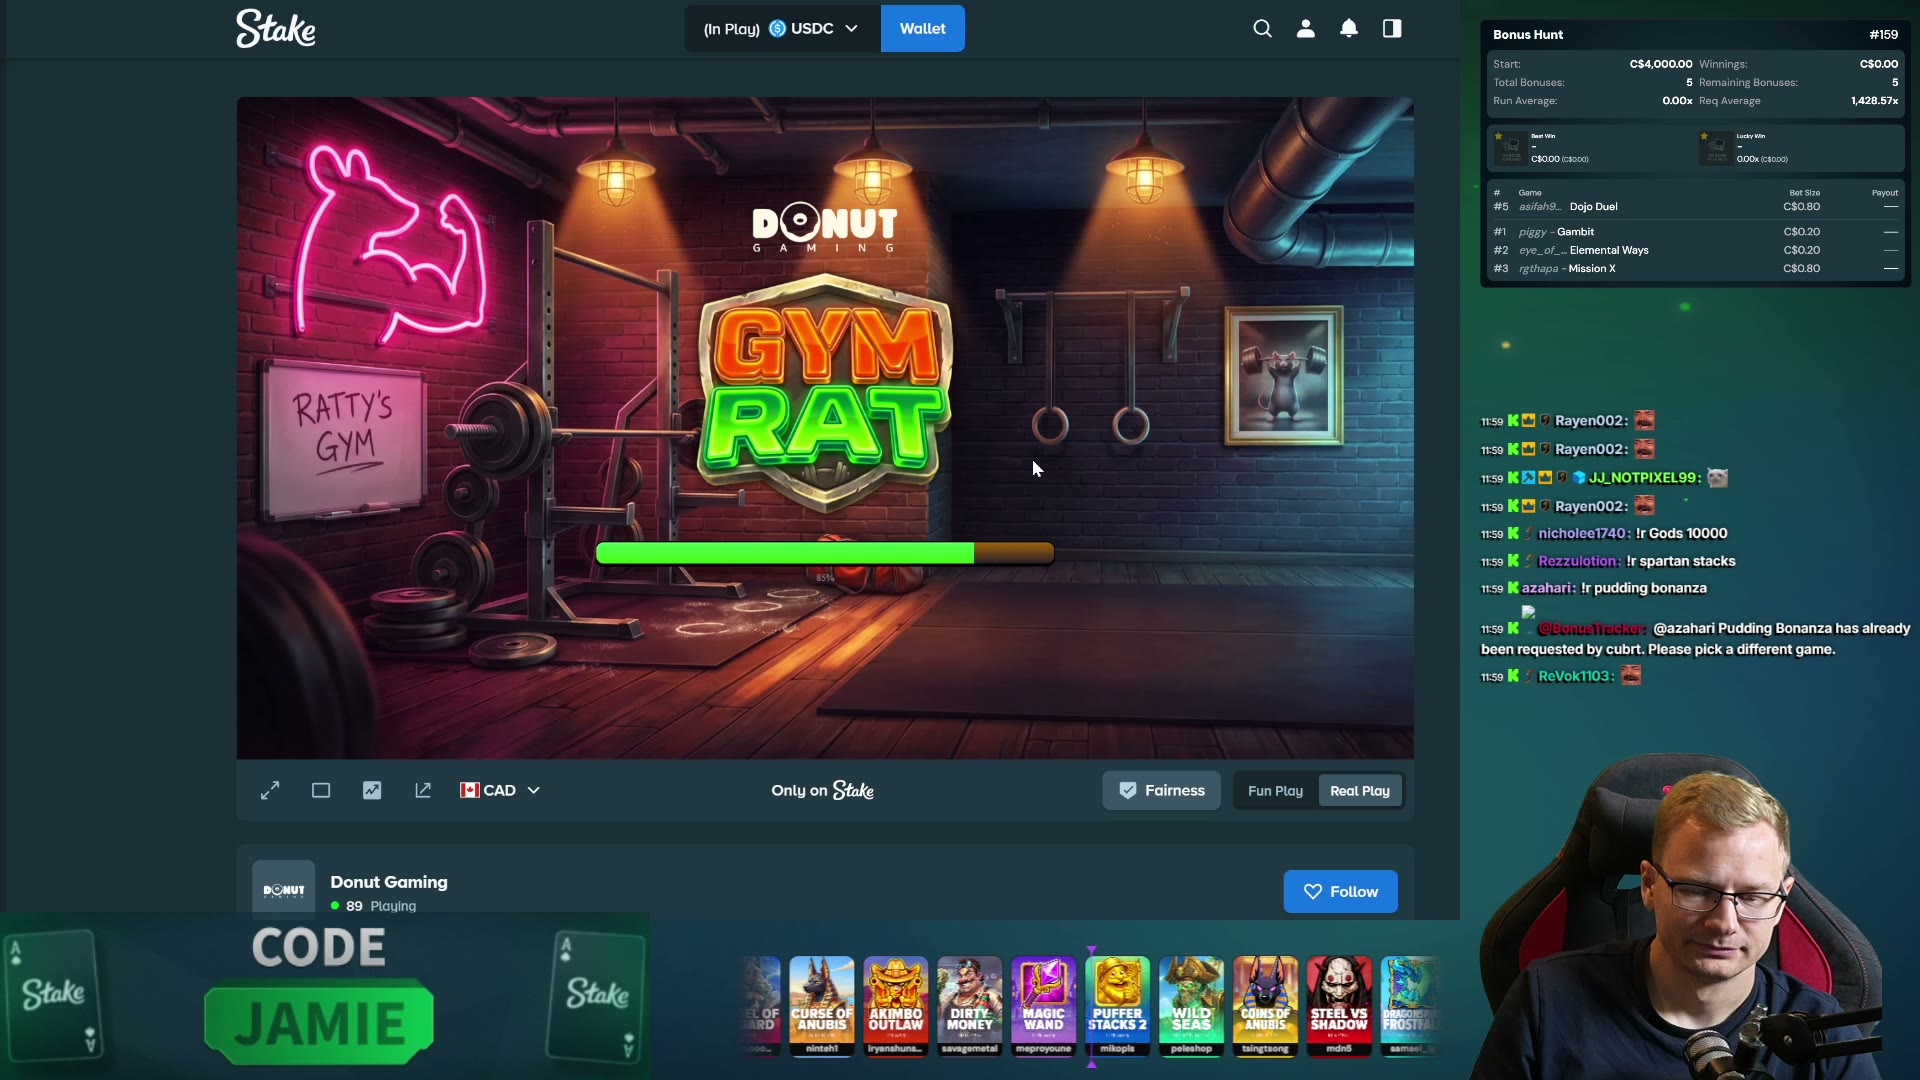Viewport: 1920px width, 1080px height.
Task: Click the 1,428.57x required average value
Action: tap(1874, 101)
